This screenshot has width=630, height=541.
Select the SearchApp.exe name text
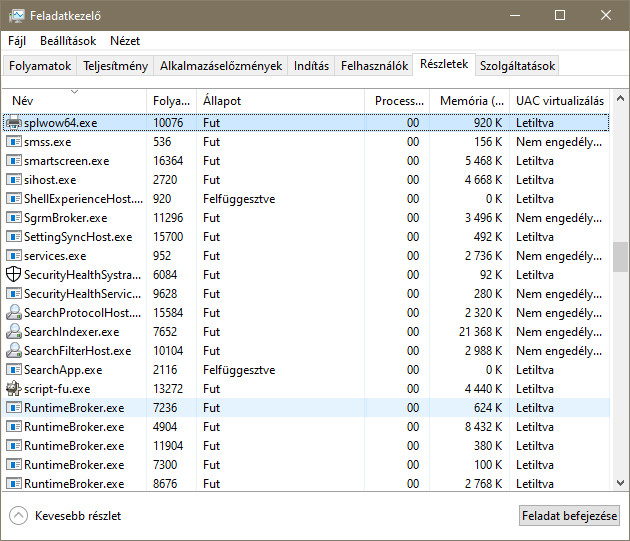(x=63, y=369)
